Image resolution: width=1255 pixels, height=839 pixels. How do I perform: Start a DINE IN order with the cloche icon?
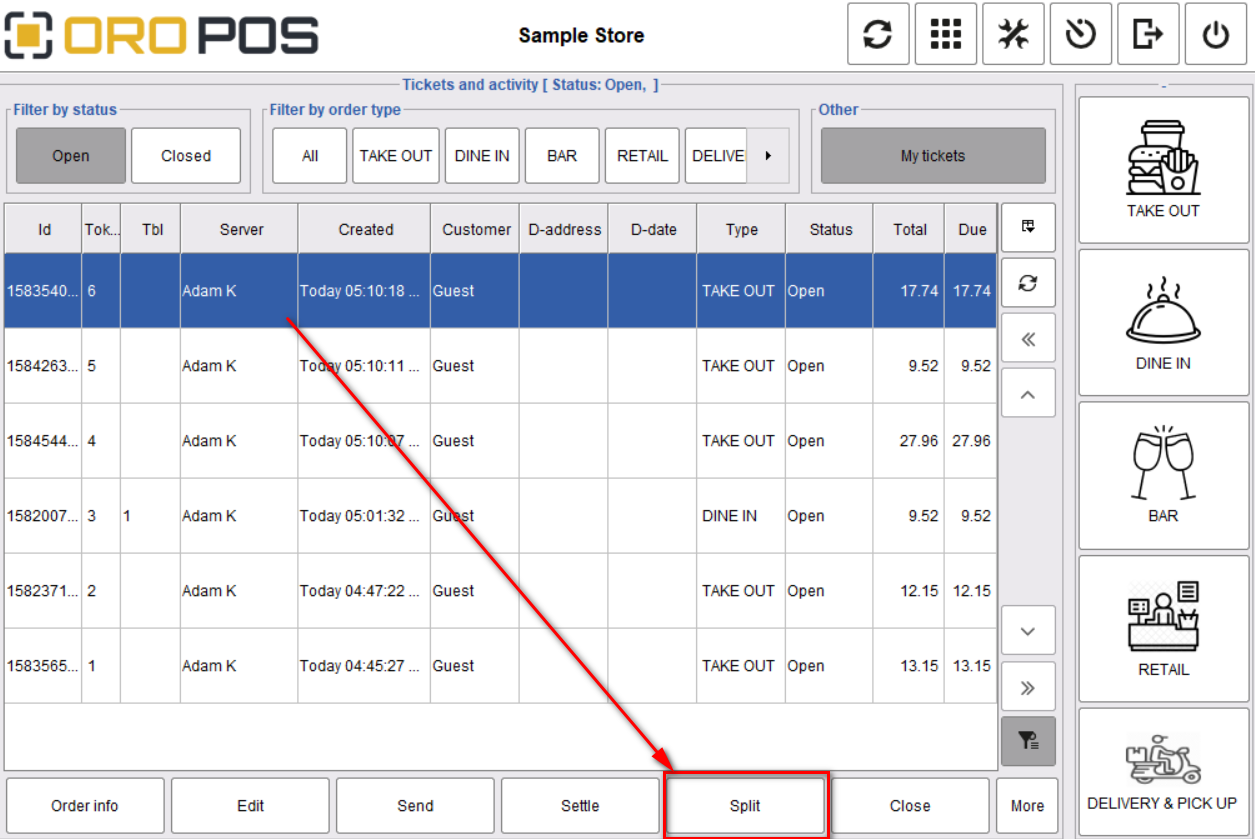click(x=1164, y=322)
